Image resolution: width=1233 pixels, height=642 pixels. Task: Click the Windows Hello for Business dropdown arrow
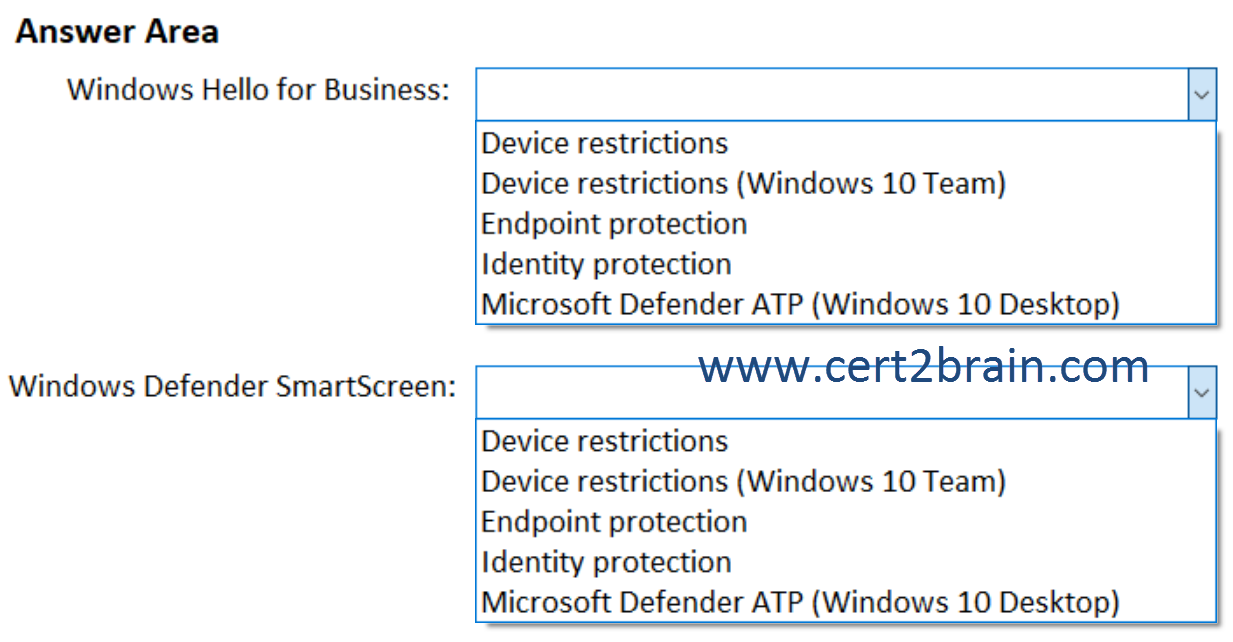pyautogui.click(x=1202, y=95)
